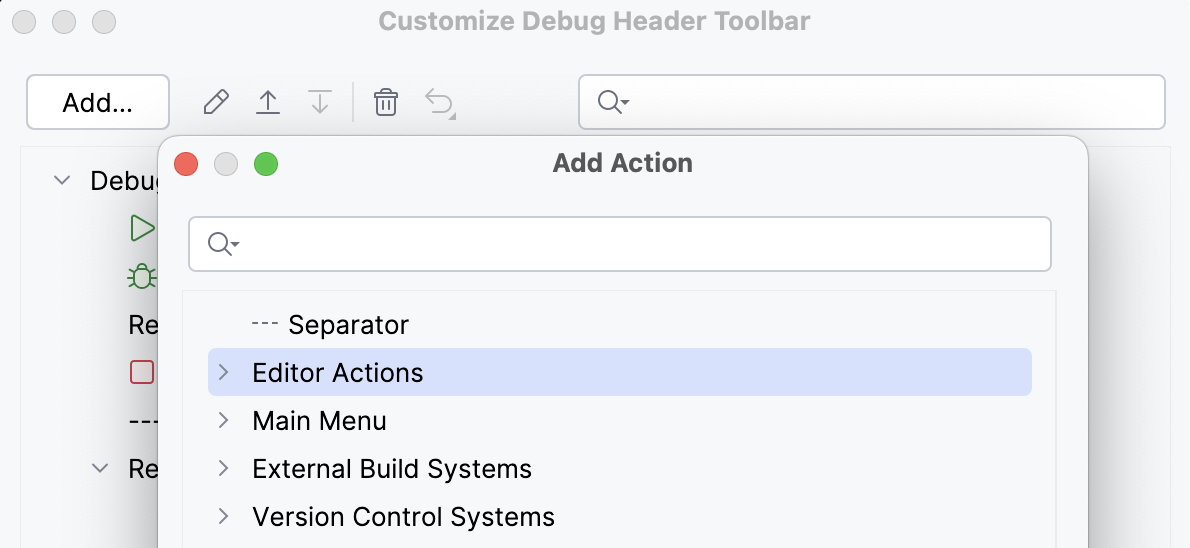Expand the Main Menu group
The width and height of the screenshot is (1190, 548).
[x=224, y=421]
